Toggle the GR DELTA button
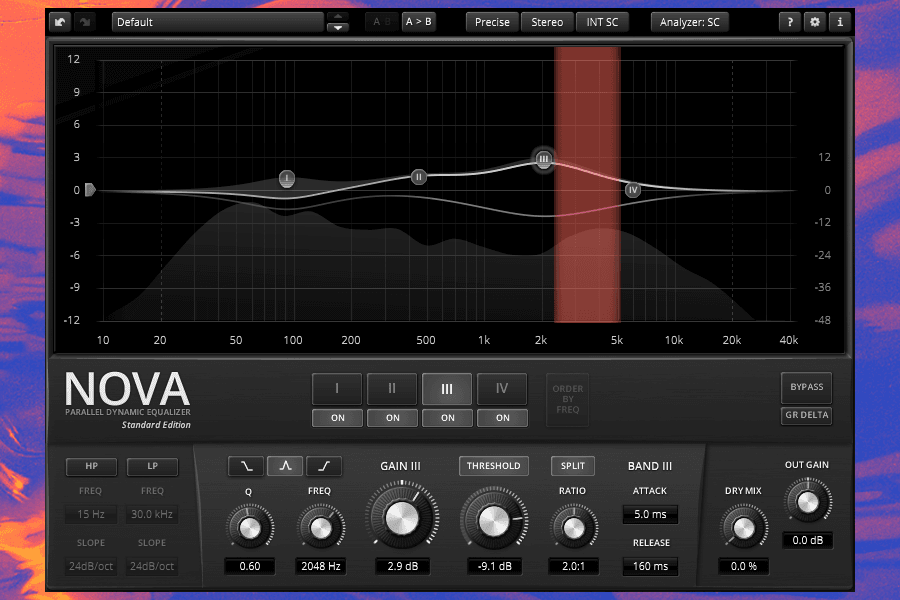The width and height of the screenshot is (900, 600). [806, 415]
